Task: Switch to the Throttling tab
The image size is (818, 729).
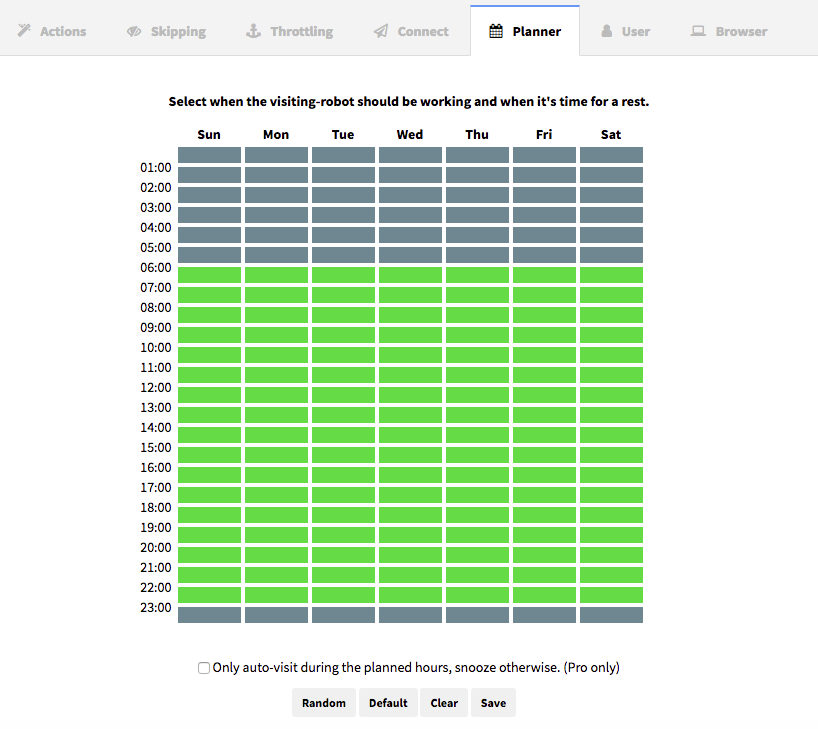Action: pos(290,31)
